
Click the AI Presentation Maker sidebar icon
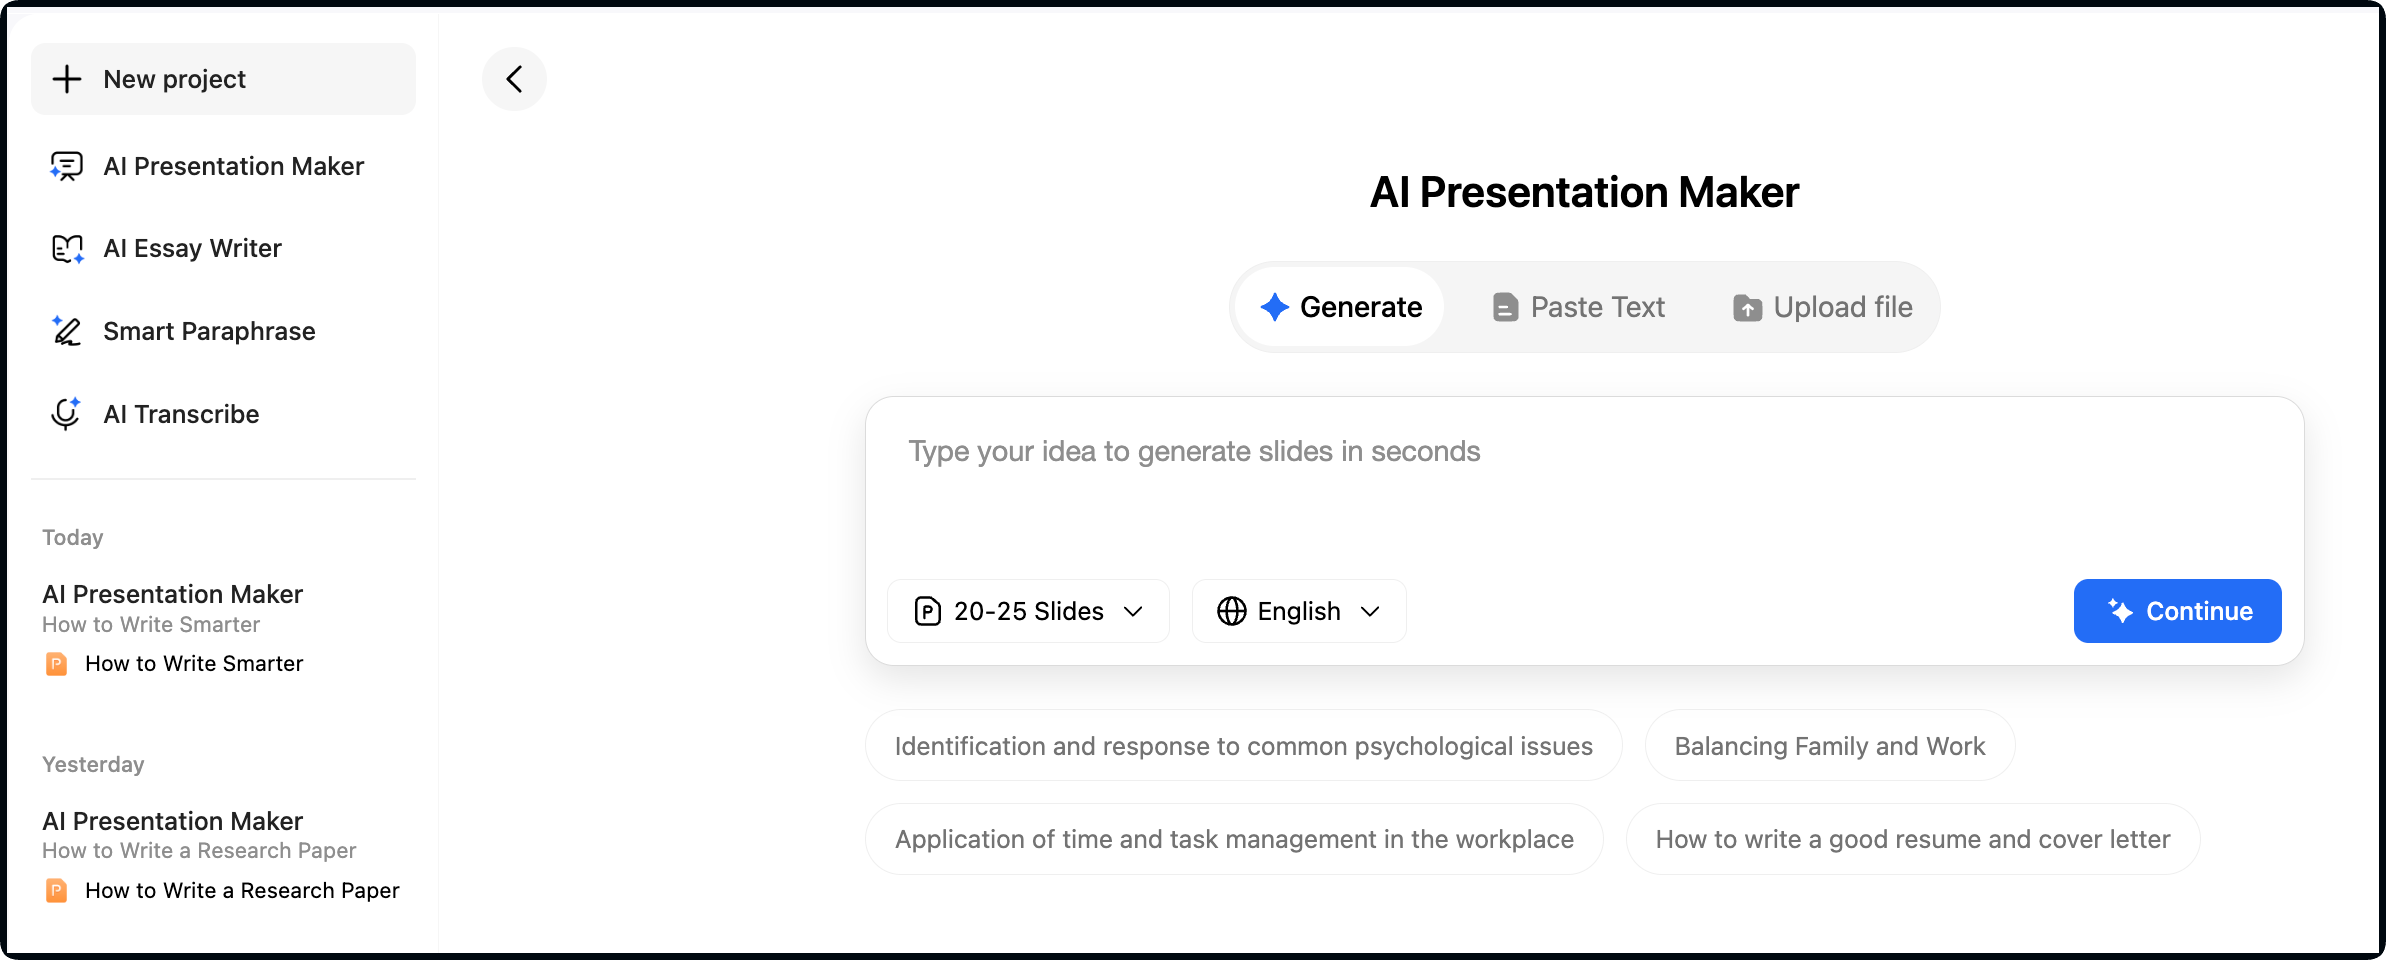click(67, 166)
